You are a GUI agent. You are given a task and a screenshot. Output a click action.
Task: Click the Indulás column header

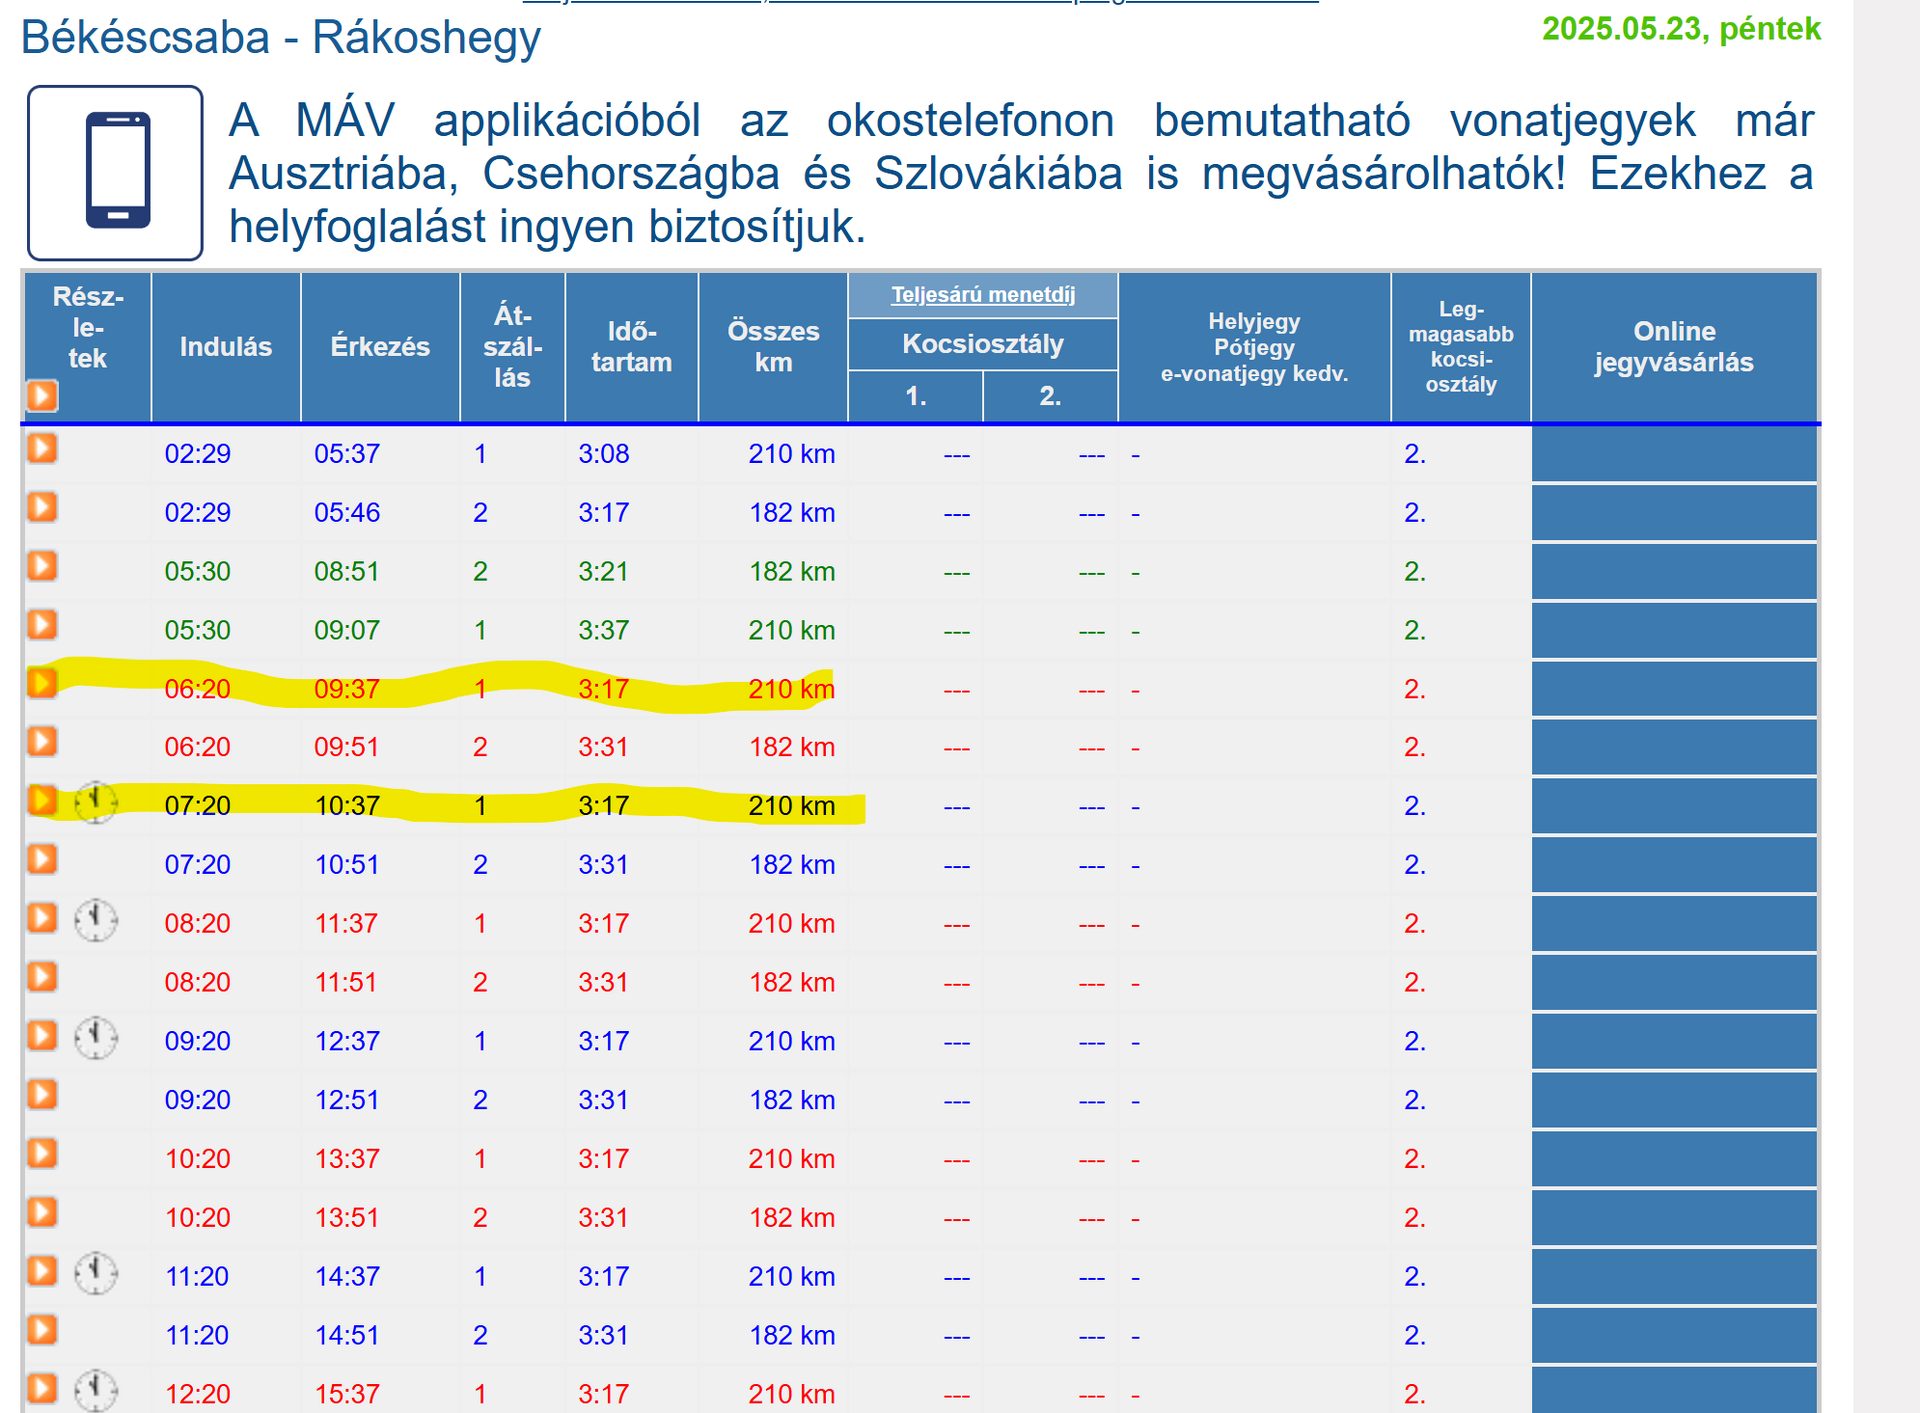pos(225,347)
